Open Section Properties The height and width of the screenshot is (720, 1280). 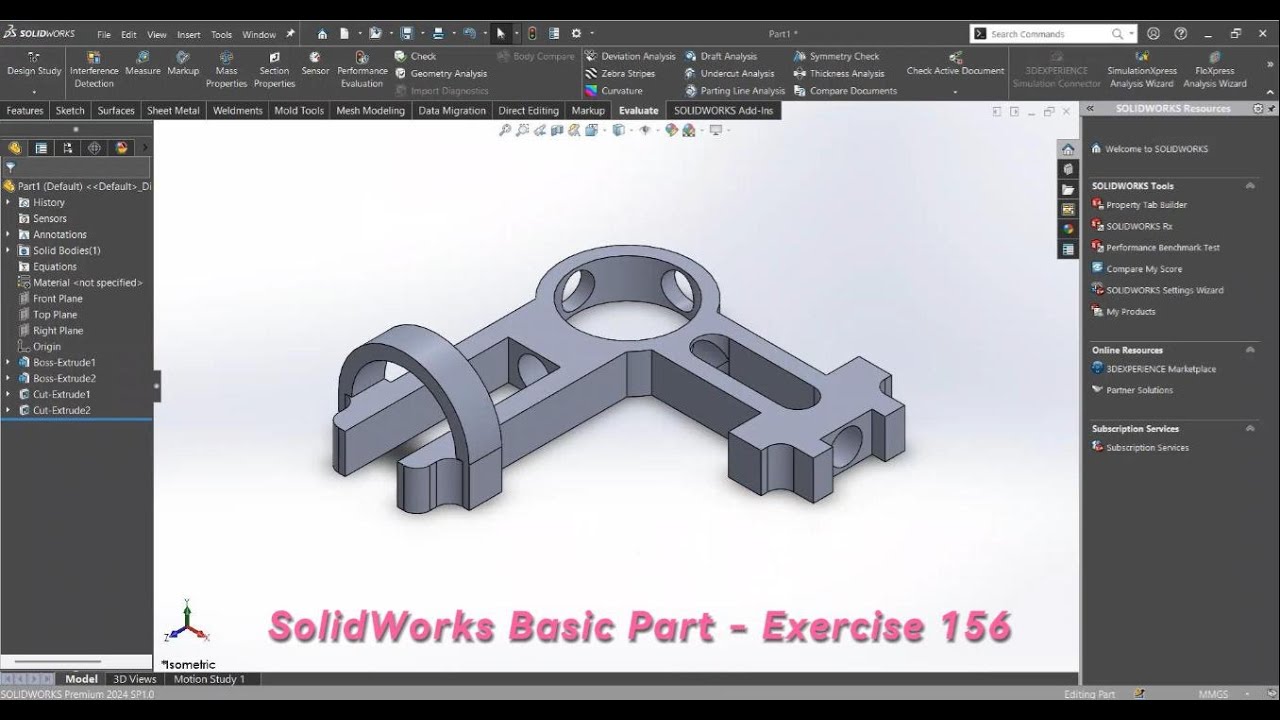(x=274, y=70)
